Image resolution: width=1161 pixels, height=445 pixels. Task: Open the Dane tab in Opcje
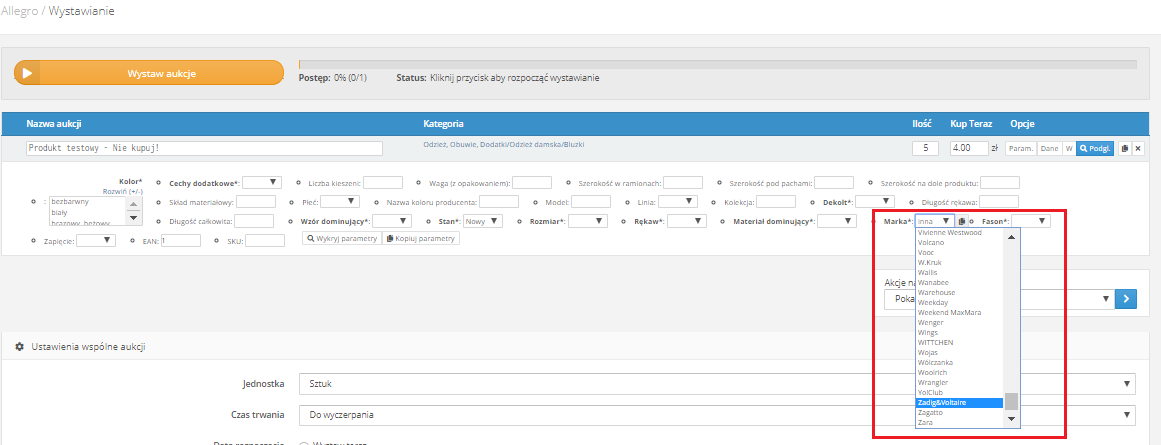click(x=1049, y=148)
